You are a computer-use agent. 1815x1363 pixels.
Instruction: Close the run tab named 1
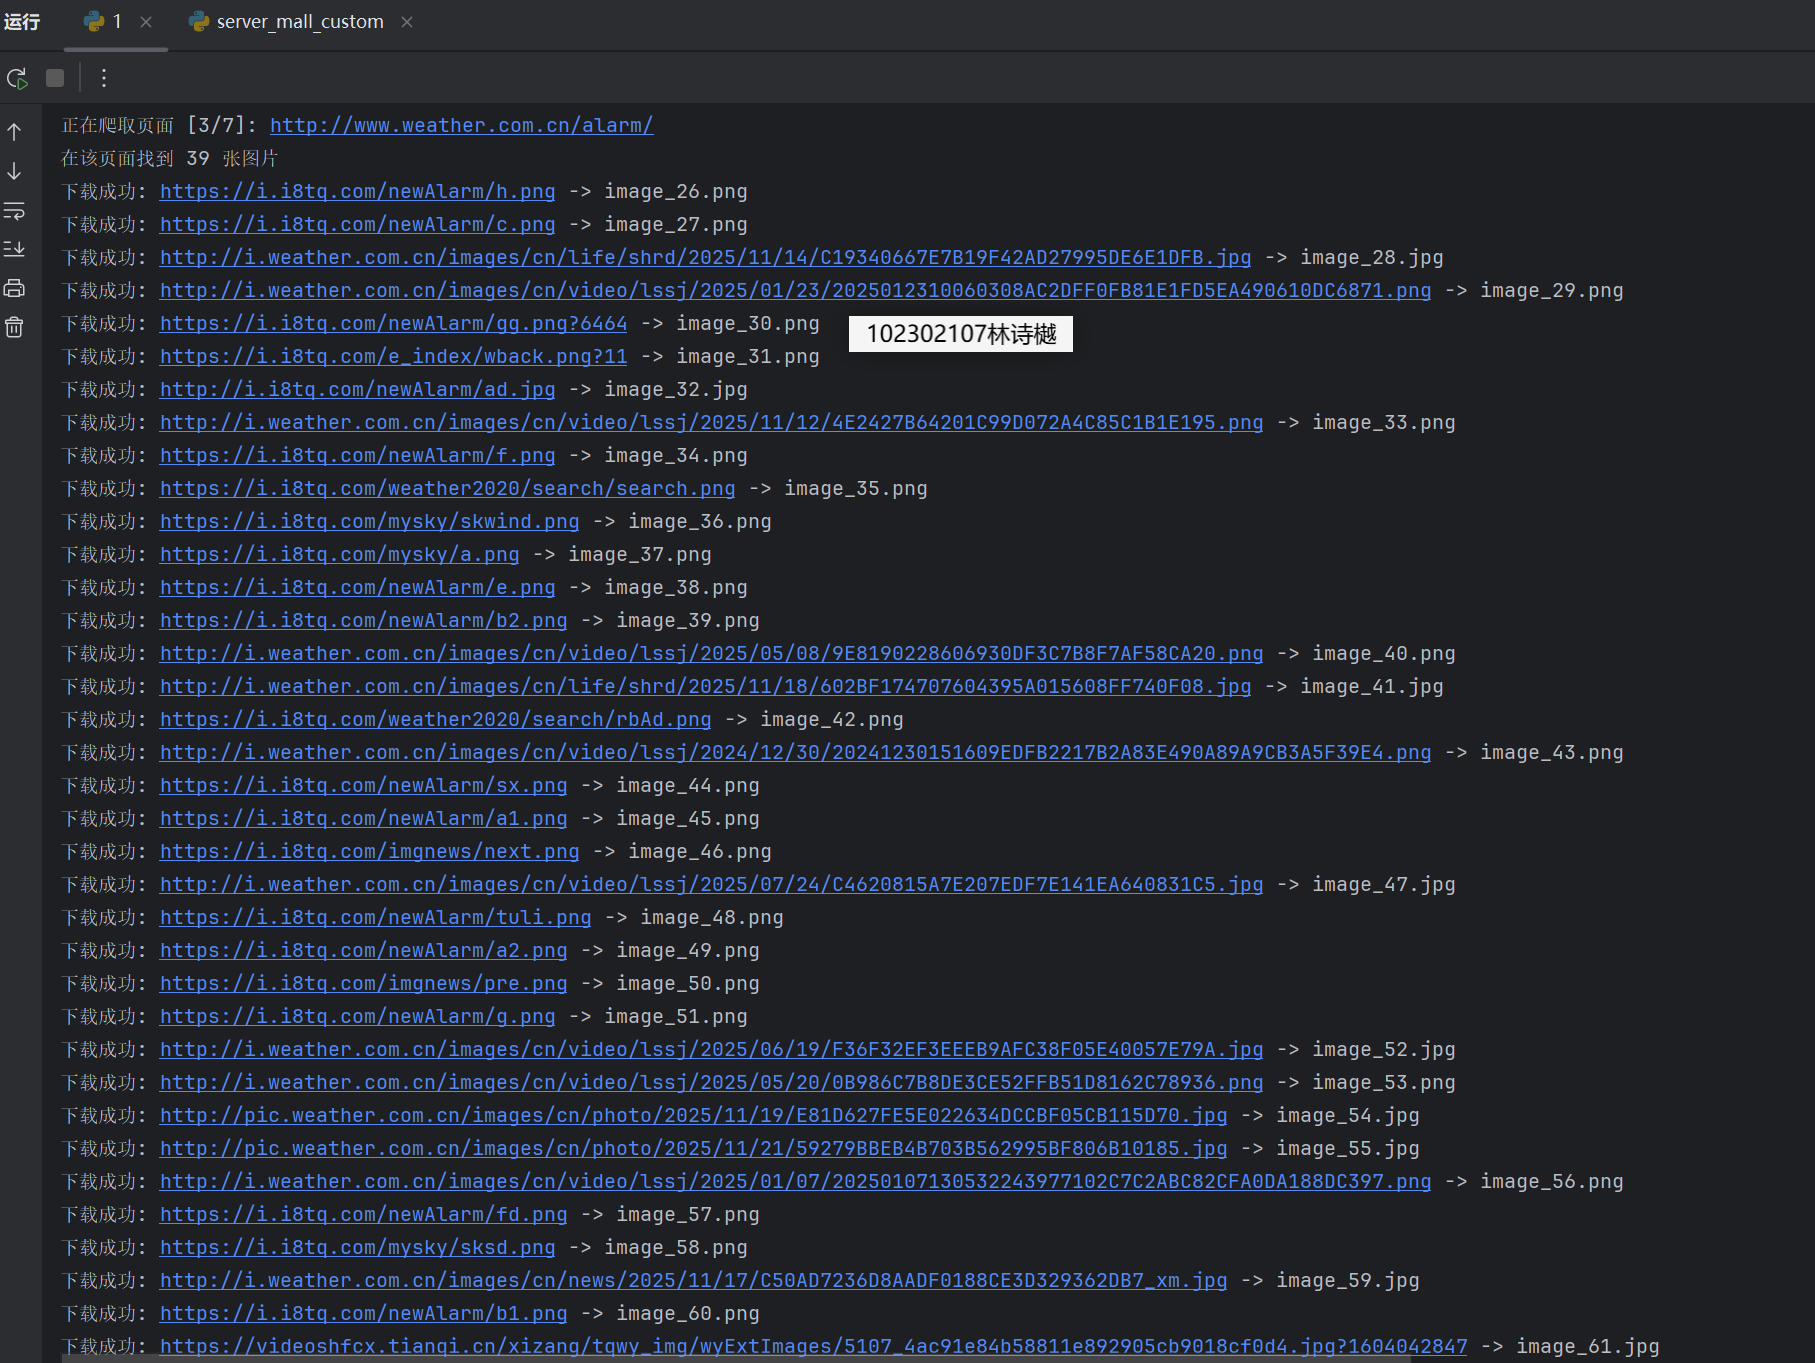pos(146,22)
